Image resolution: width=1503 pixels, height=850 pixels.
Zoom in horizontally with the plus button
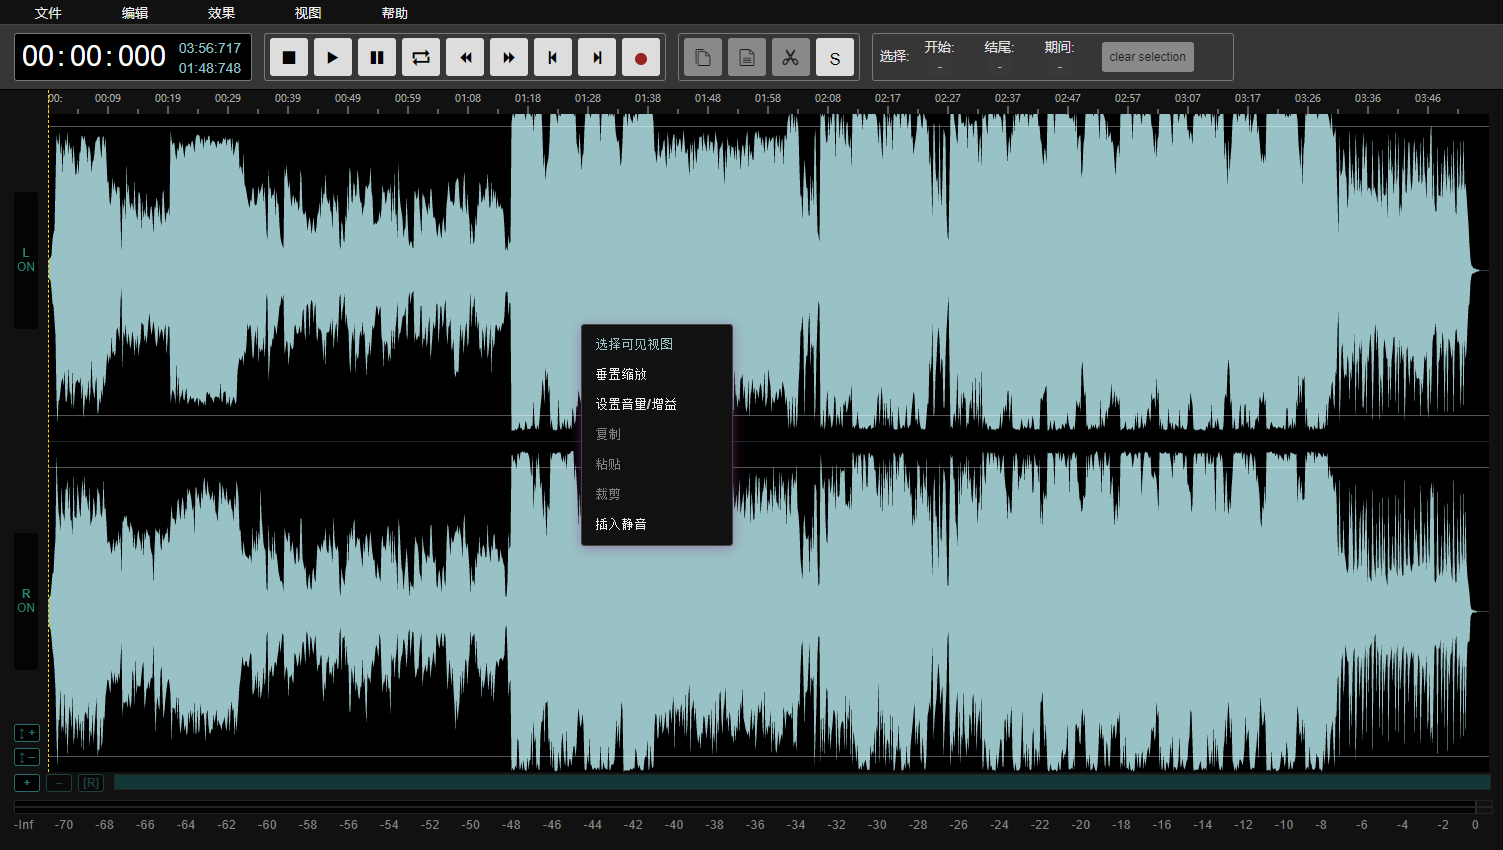point(27,783)
